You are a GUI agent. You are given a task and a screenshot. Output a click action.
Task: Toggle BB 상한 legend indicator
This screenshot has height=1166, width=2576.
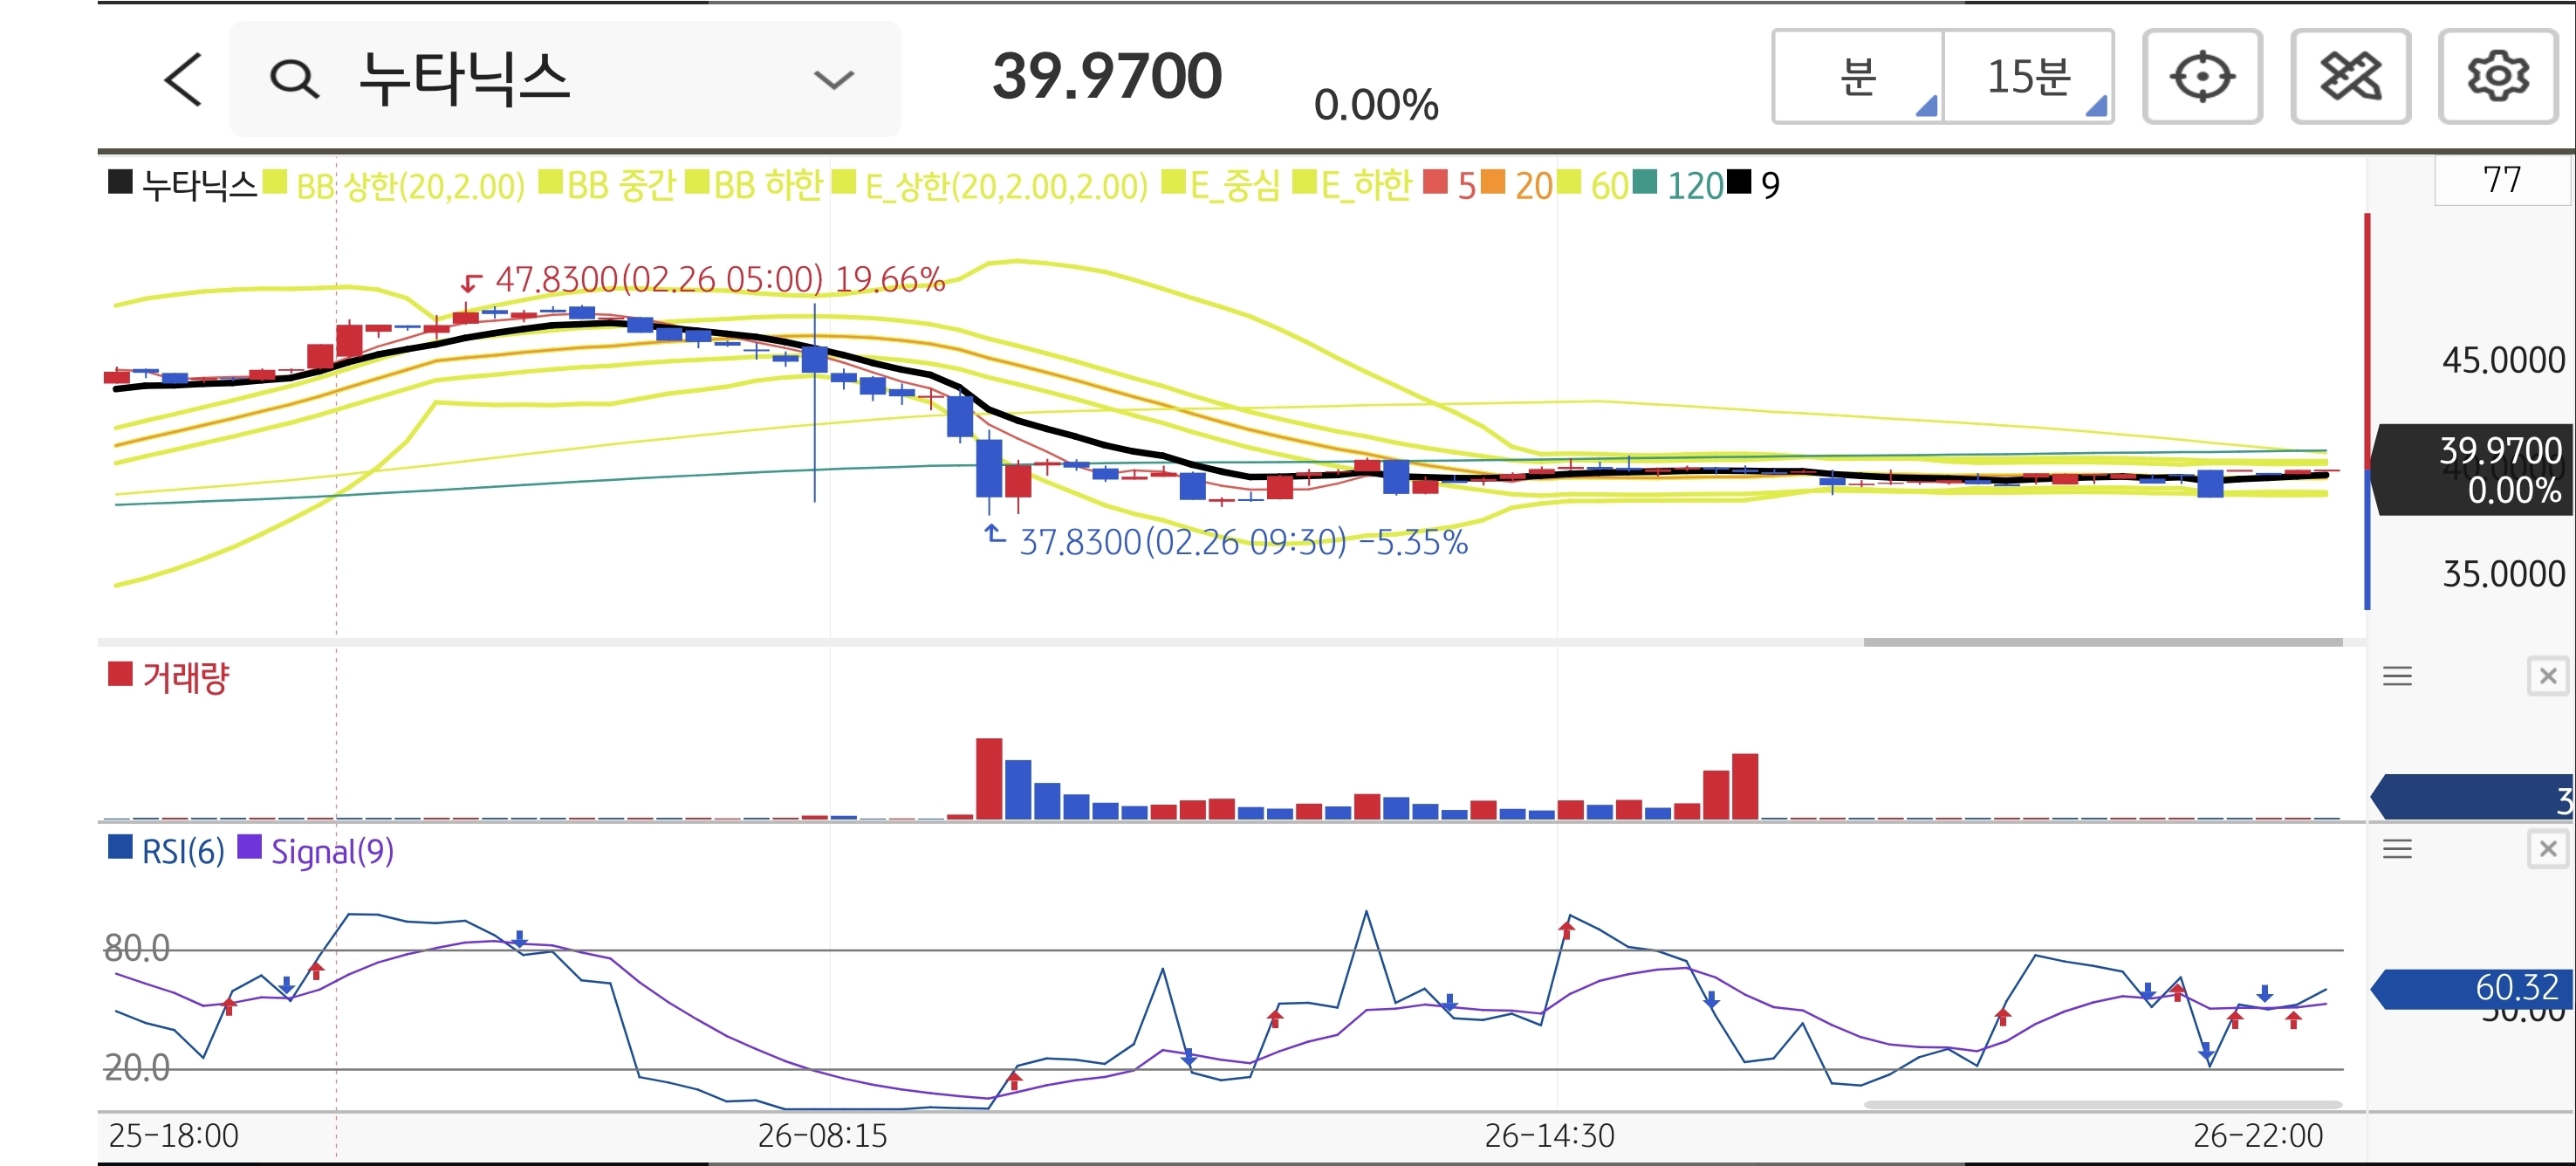(408, 186)
